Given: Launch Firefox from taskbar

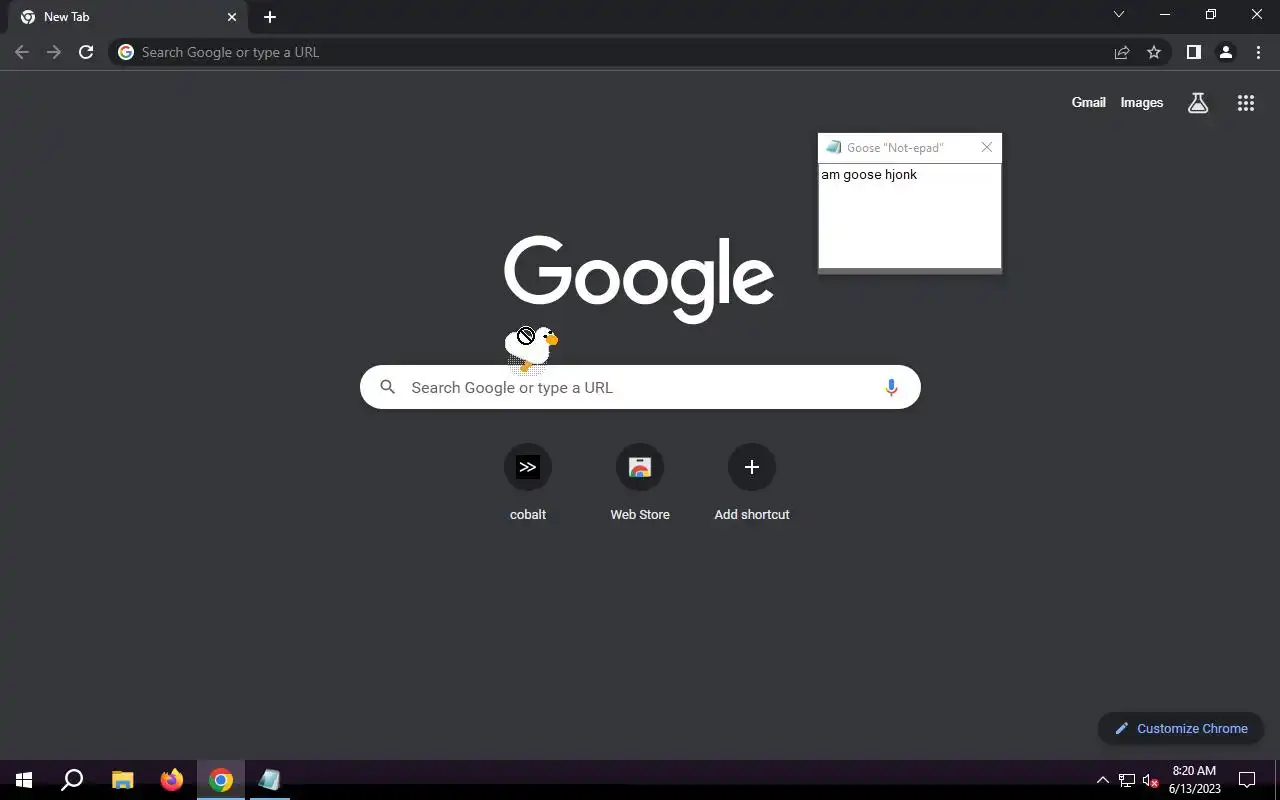Looking at the screenshot, I should pos(172,780).
